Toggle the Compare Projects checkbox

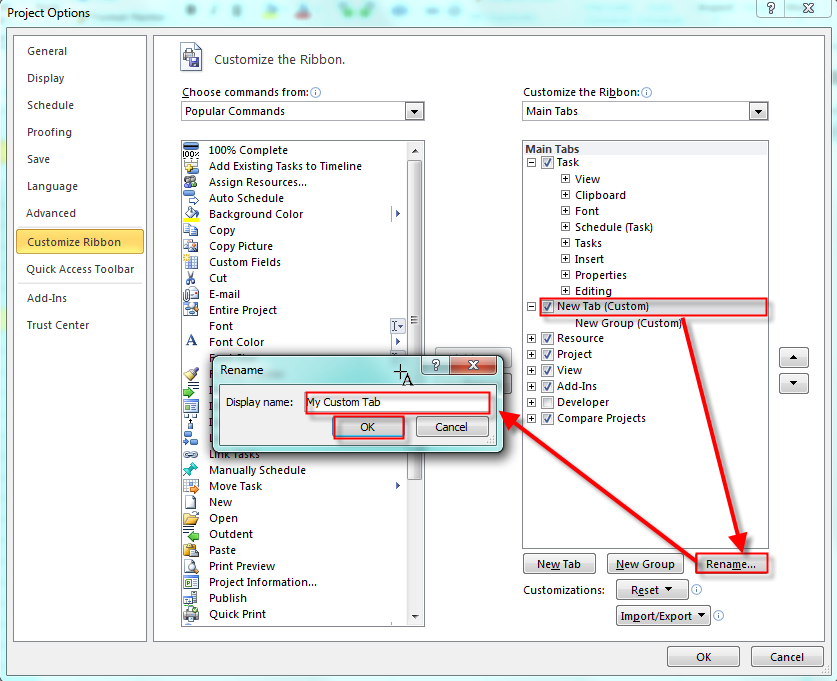tap(547, 418)
